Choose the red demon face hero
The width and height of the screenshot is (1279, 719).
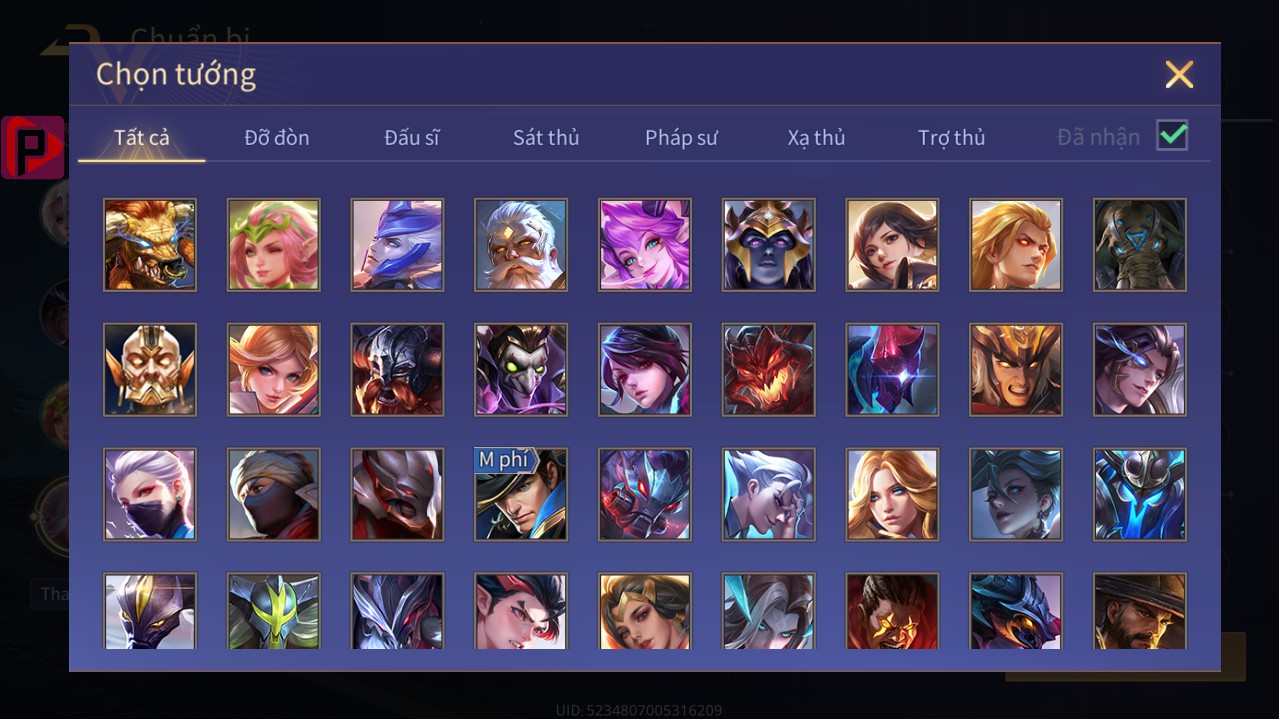click(x=769, y=369)
